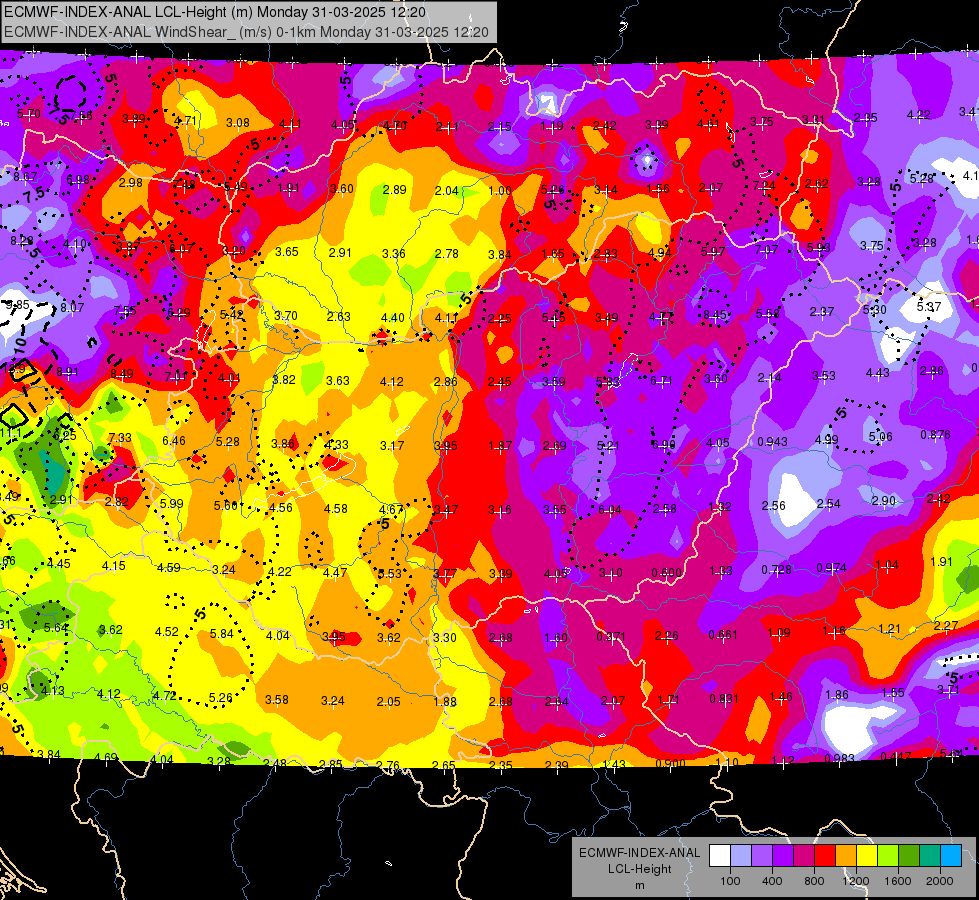Click the legend title 'ECMWF-INDEX-ANAL'
Viewport: 979px width, 900px height.
click(x=639, y=853)
